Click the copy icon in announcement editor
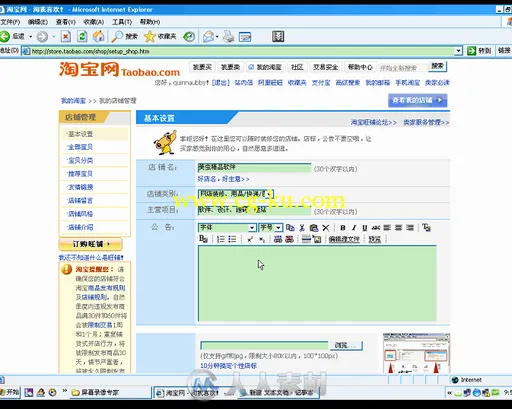Screen dimensions: 512x409 coord(290,228)
